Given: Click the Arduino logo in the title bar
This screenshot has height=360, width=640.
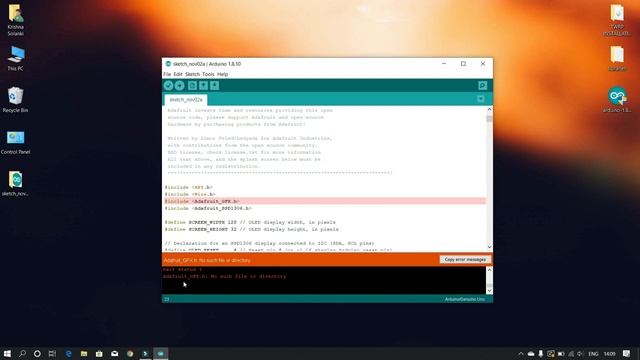Looking at the screenshot, I should coord(168,64).
